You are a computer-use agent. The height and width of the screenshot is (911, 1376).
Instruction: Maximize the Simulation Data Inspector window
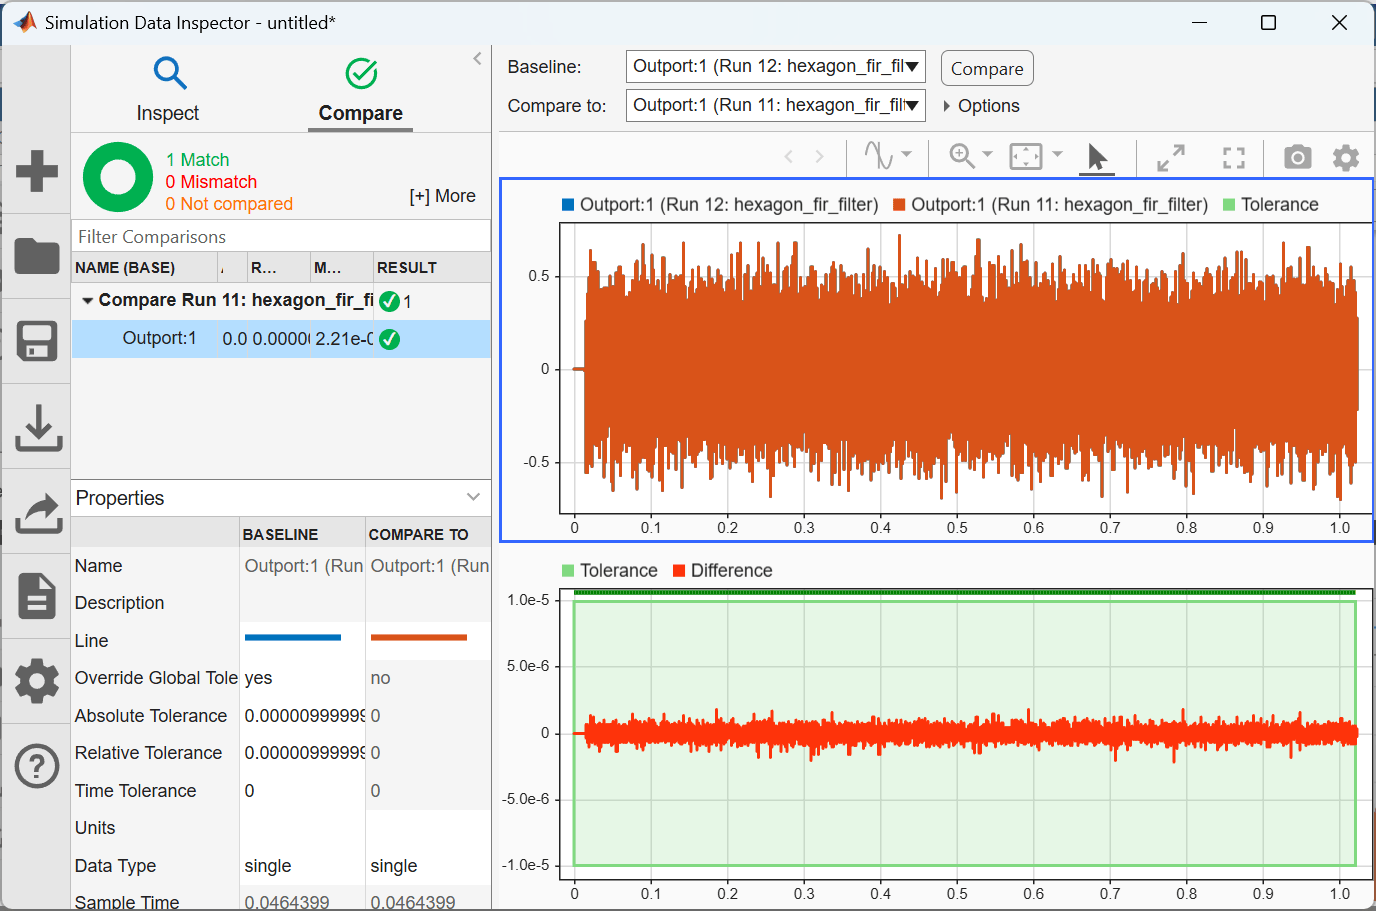[1268, 23]
